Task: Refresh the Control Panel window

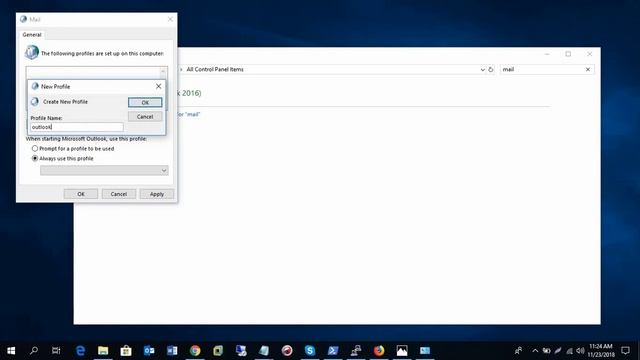Action: click(491, 69)
